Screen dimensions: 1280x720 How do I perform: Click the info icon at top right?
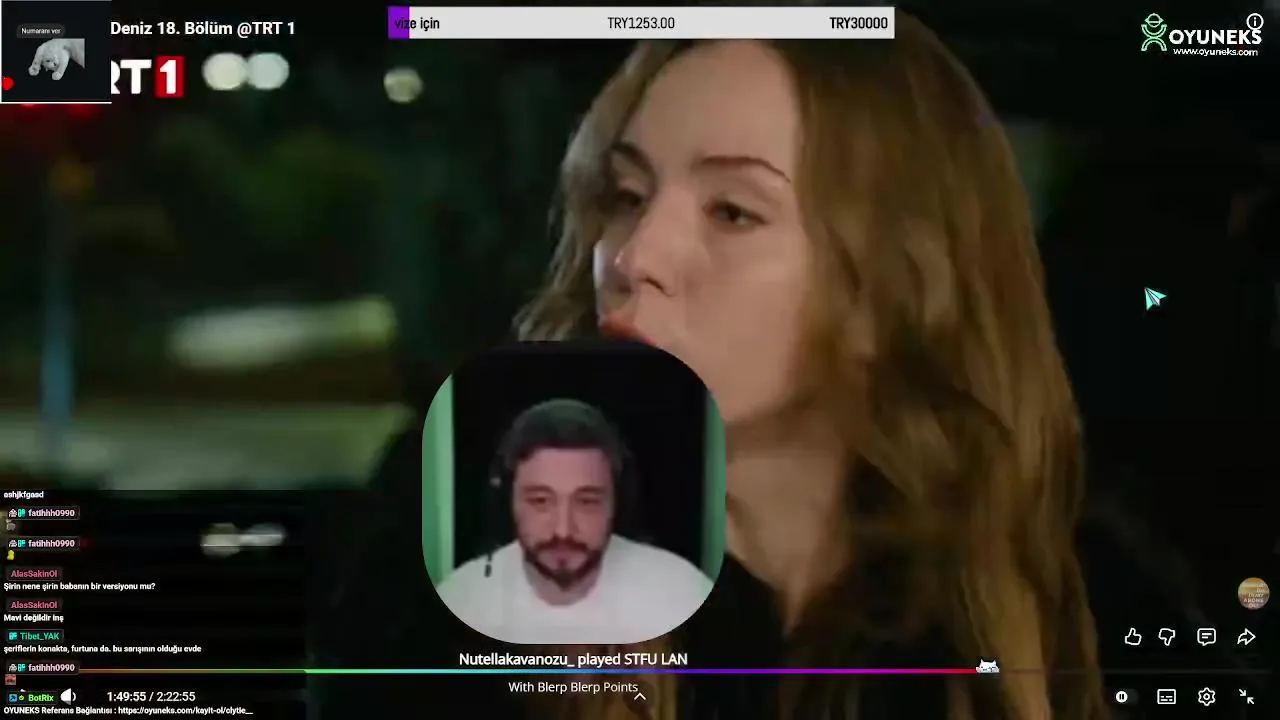[x=1255, y=21]
